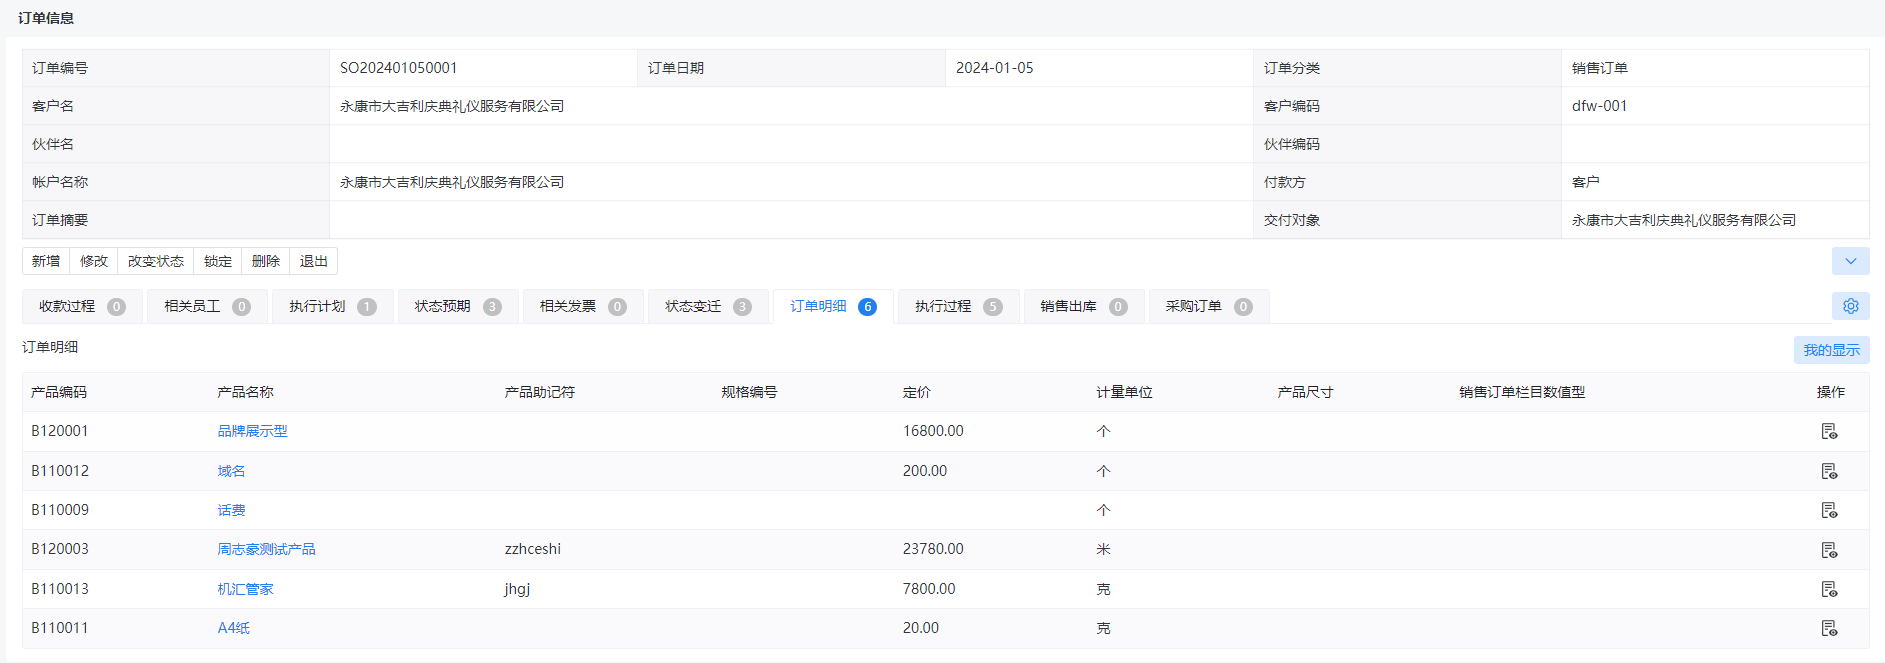Select order number SO202401050001
This screenshot has width=1885, height=663.
(399, 68)
